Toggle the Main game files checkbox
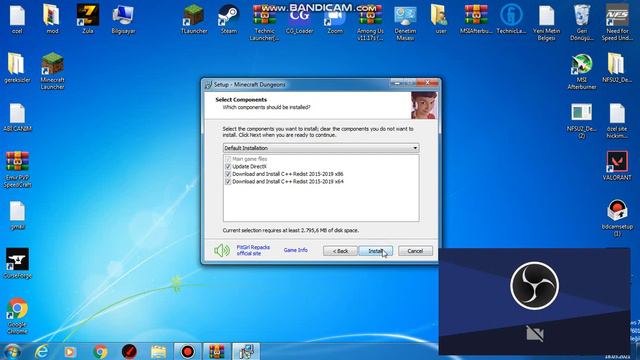Viewport: 640px width, 360px height. click(x=228, y=159)
